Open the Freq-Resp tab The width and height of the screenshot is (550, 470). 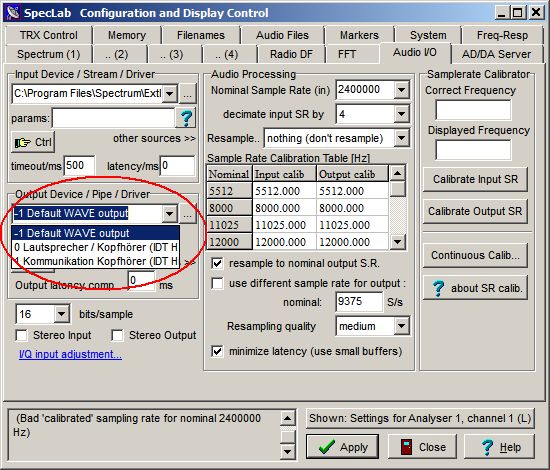502,35
